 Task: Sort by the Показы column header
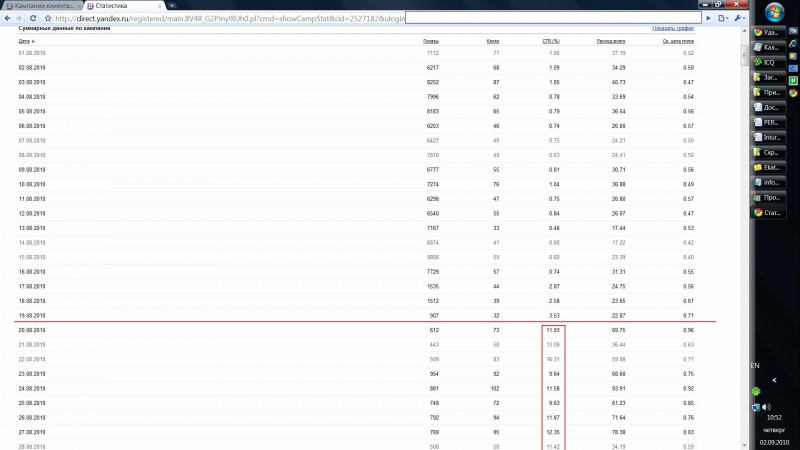click(x=431, y=41)
